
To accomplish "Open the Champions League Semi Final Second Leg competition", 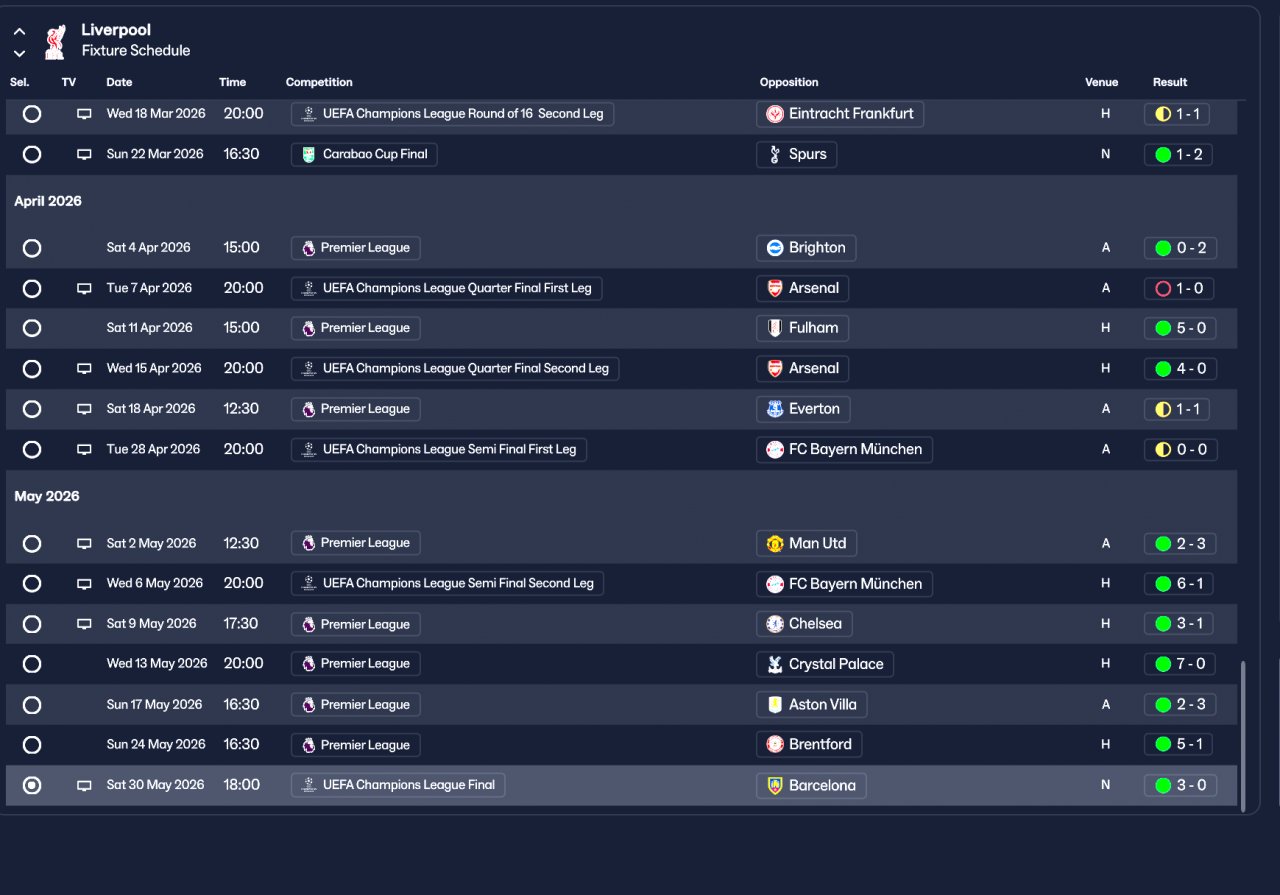I will pyautogui.click(x=447, y=583).
